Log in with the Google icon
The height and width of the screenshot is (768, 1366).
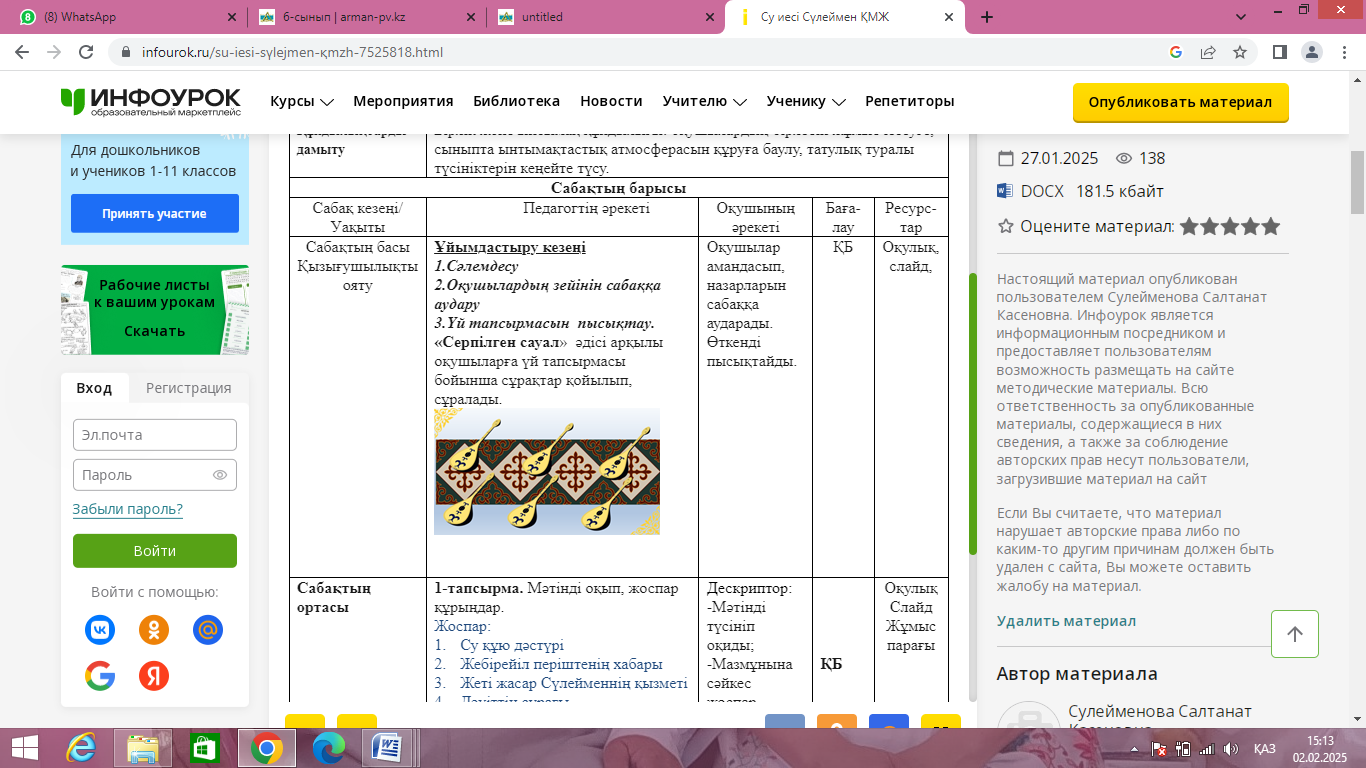pos(100,676)
